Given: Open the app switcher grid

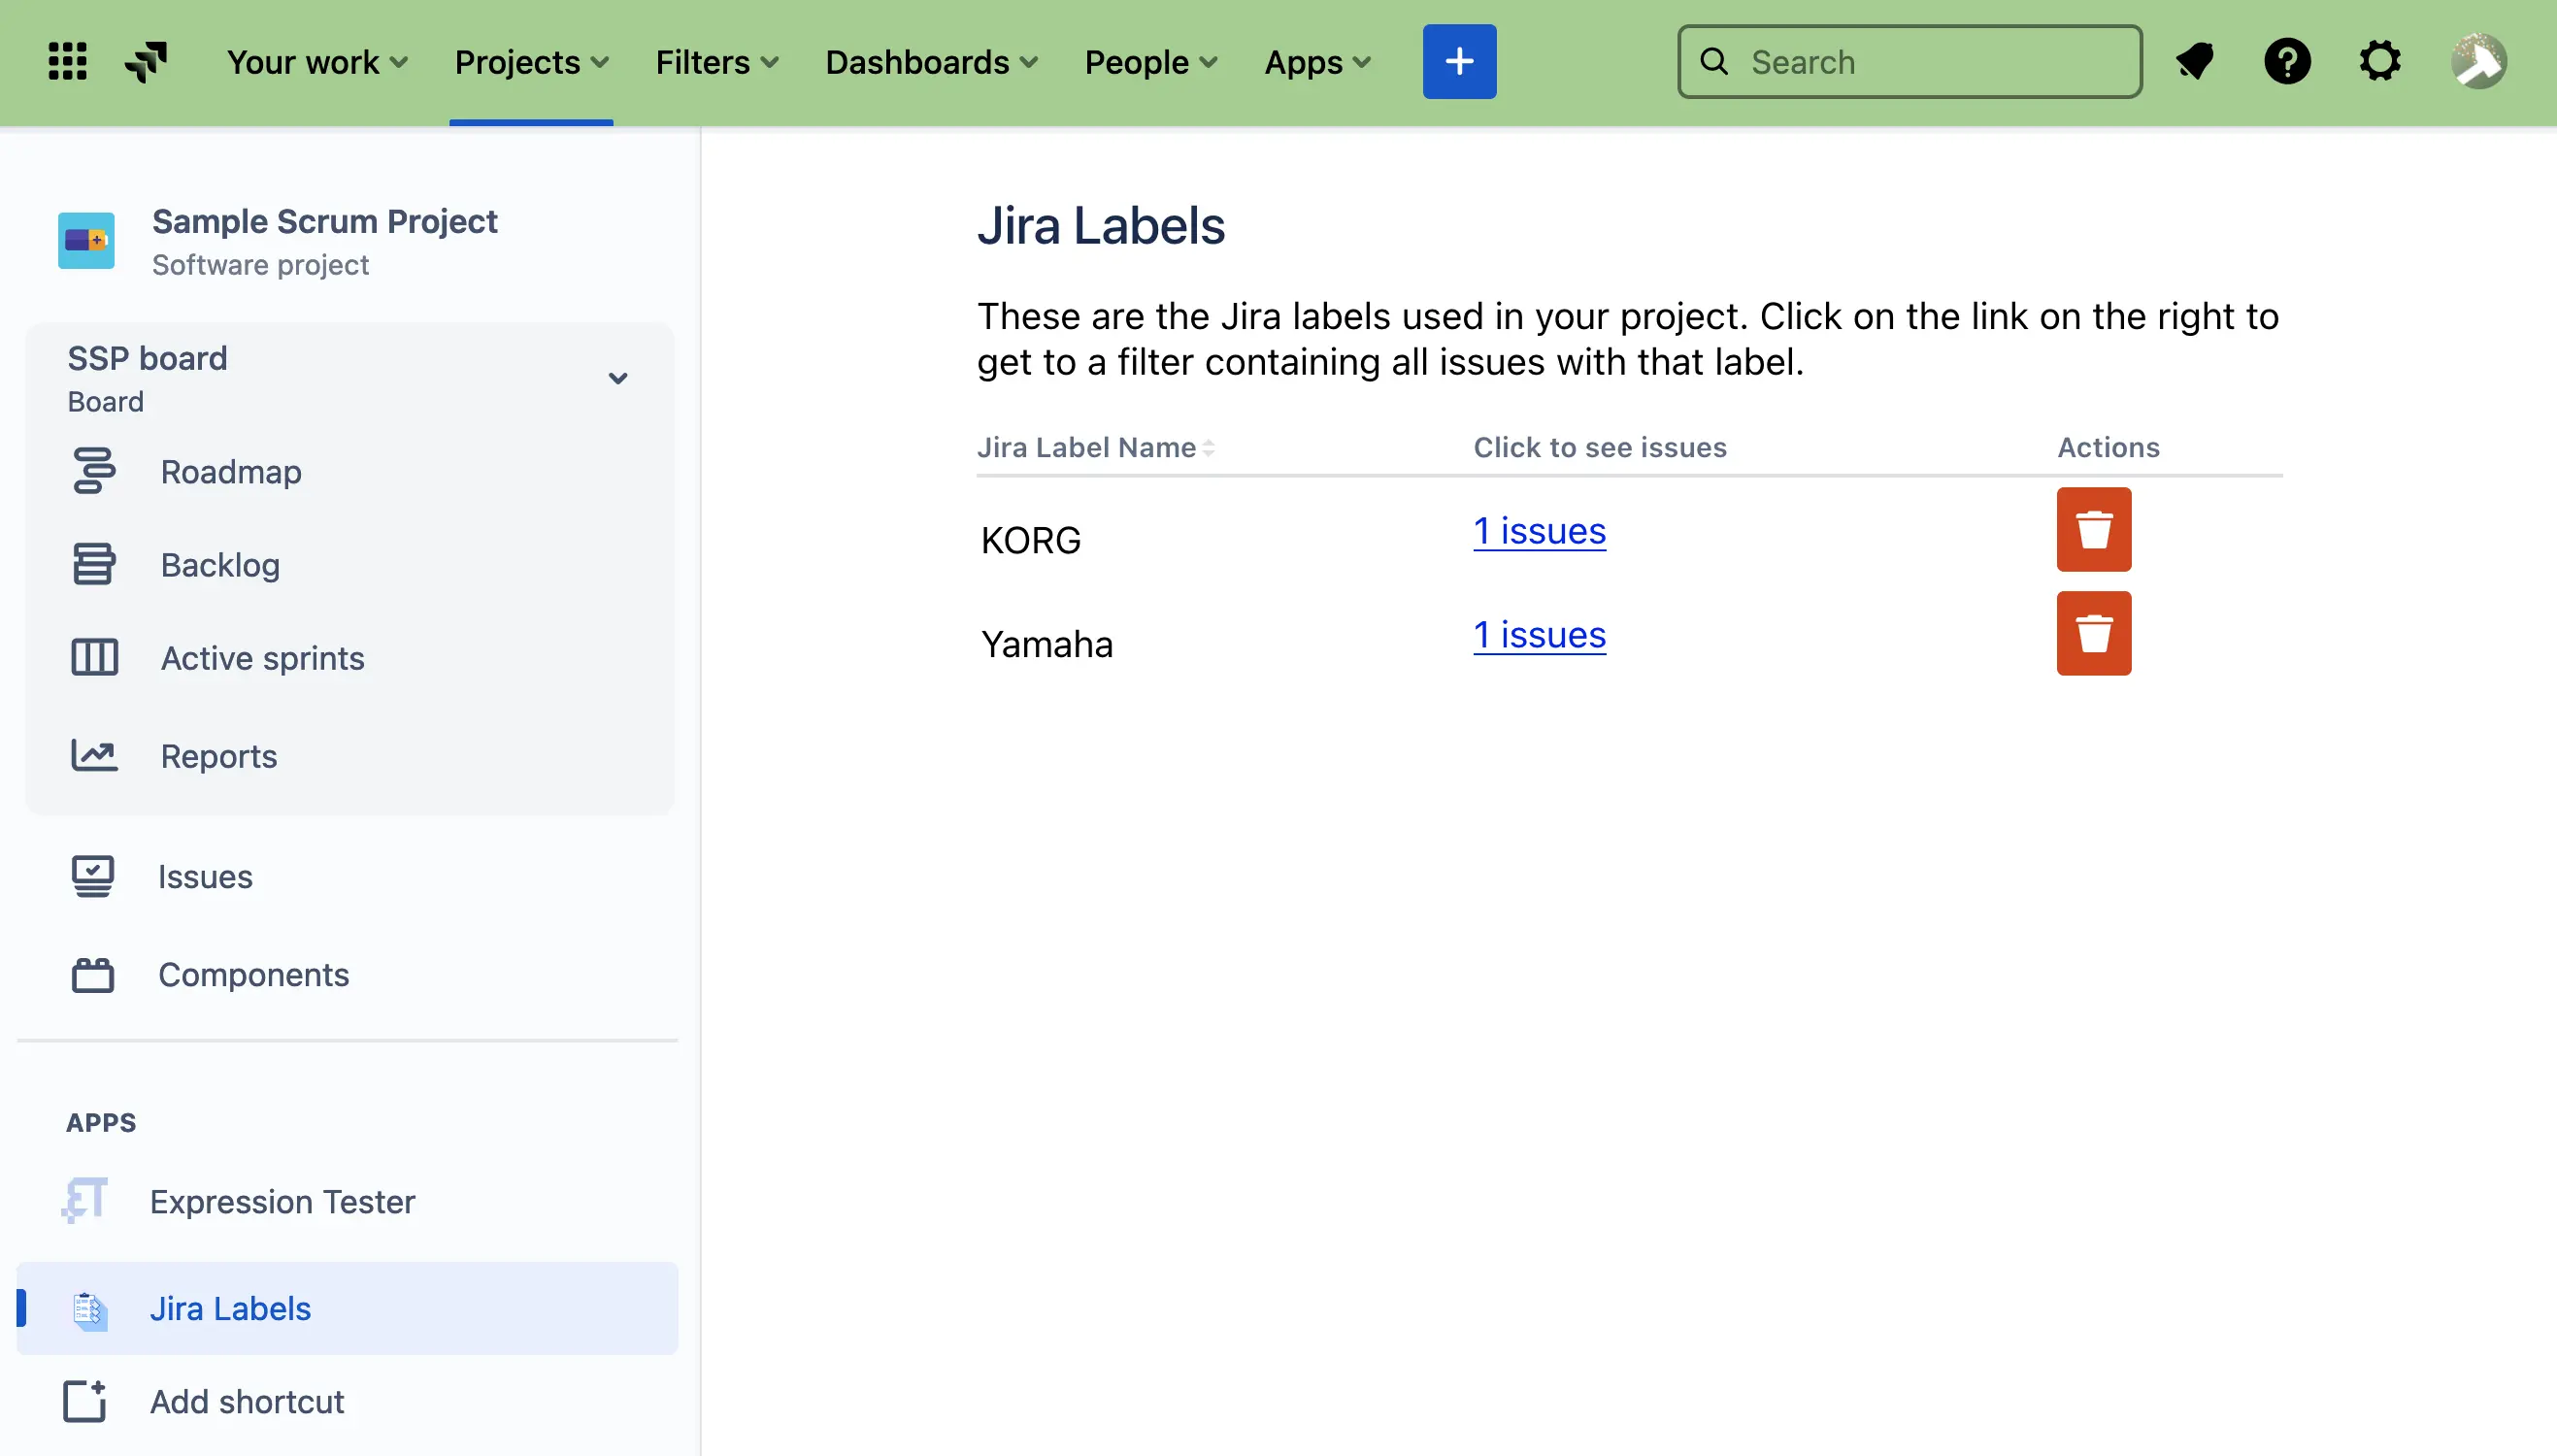Looking at the screenshot, I should (x=66, y=61).
